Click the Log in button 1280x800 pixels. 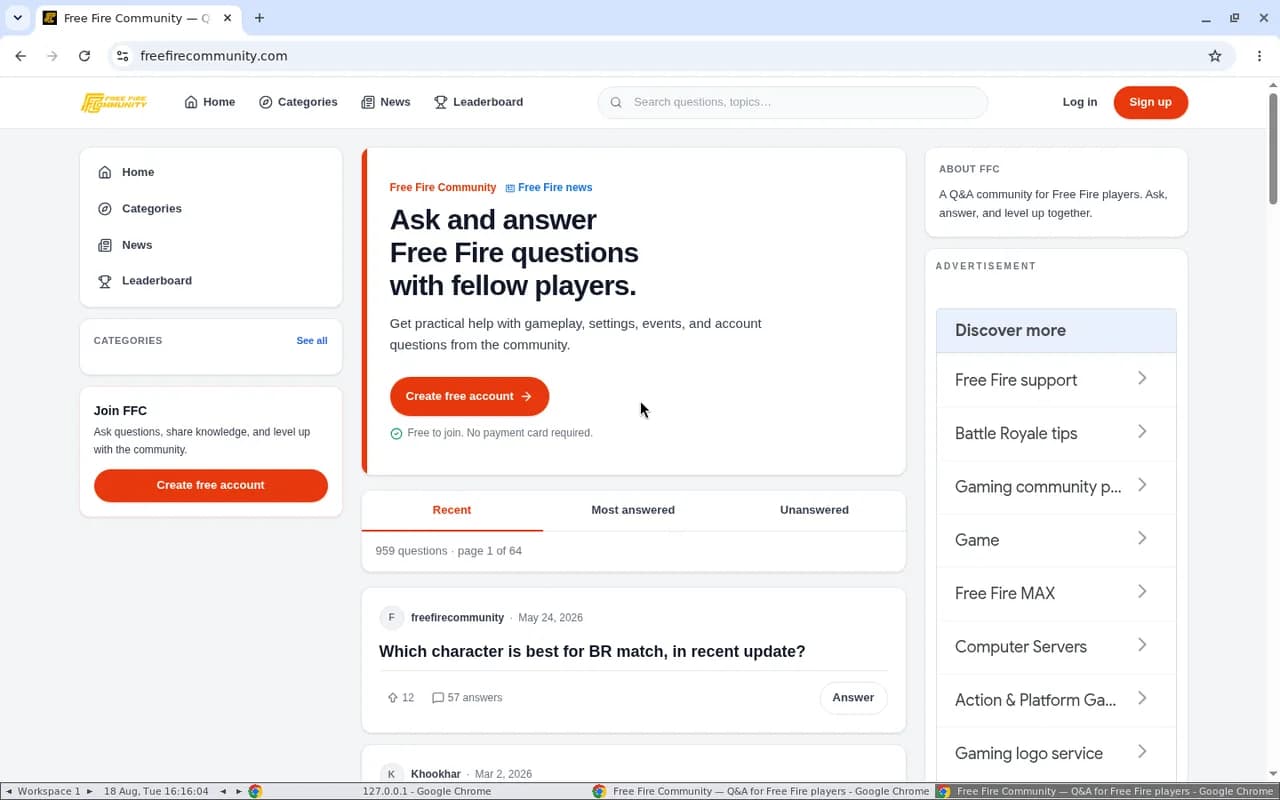tap(1080, 102)
